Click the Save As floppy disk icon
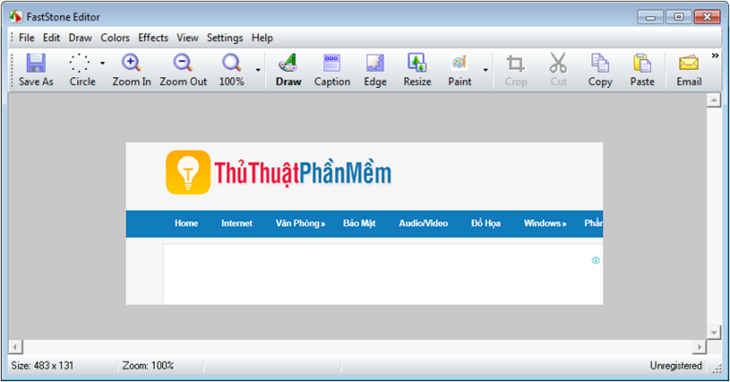This screenshot has height=382, width=730. [x=36, y=63]
